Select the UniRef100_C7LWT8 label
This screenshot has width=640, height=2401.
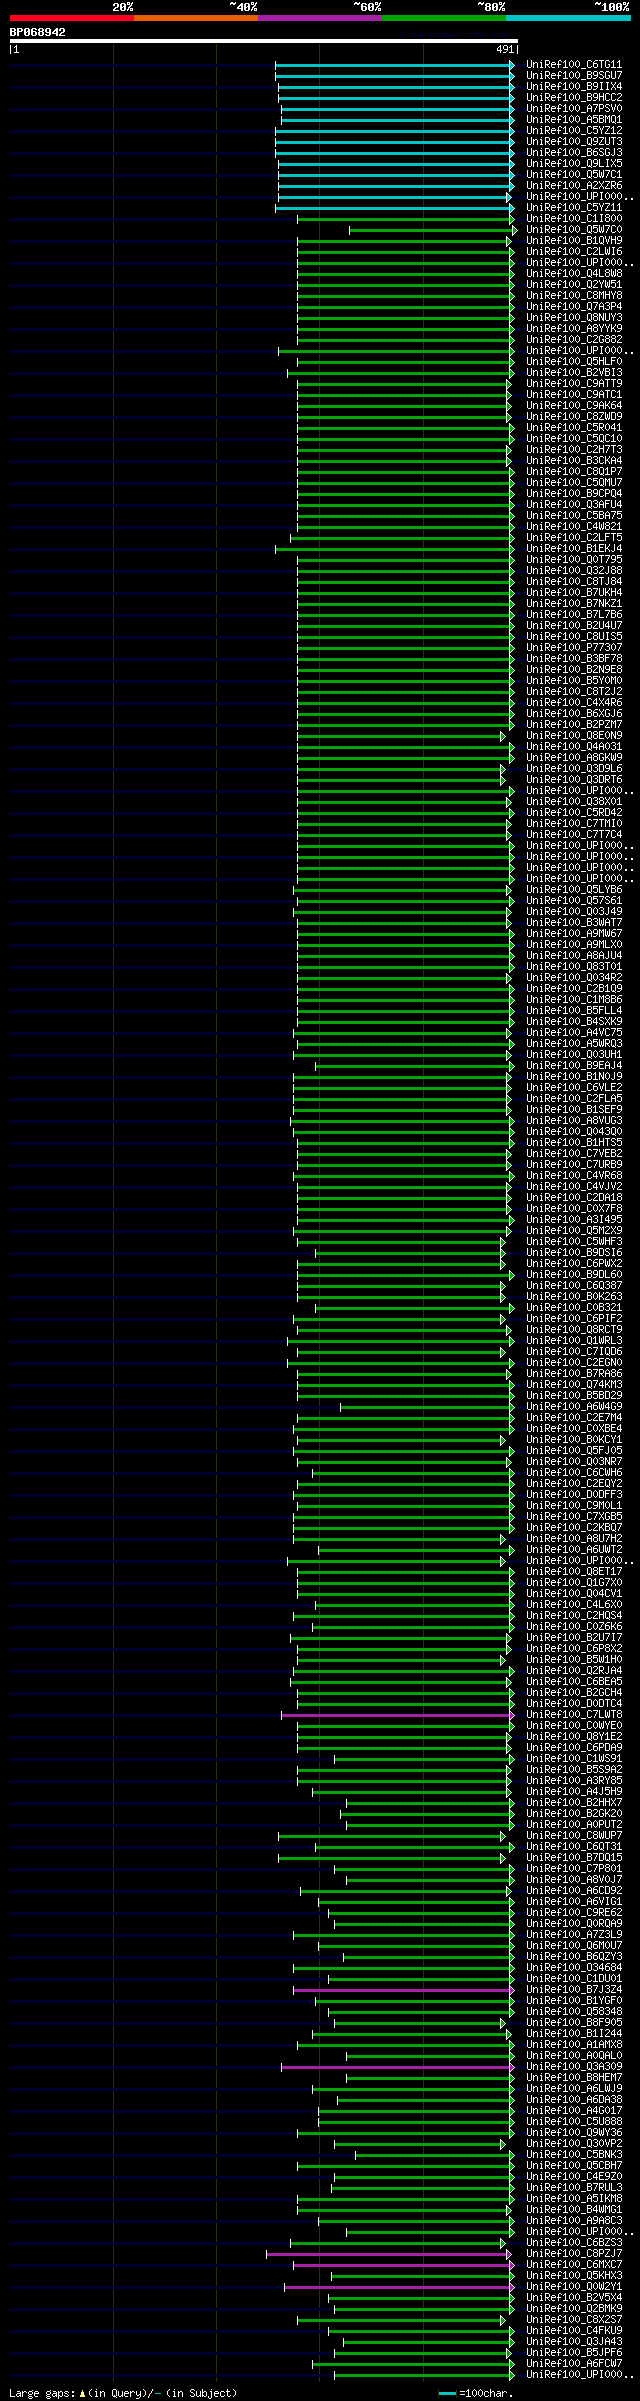(x=574, y=1715)
